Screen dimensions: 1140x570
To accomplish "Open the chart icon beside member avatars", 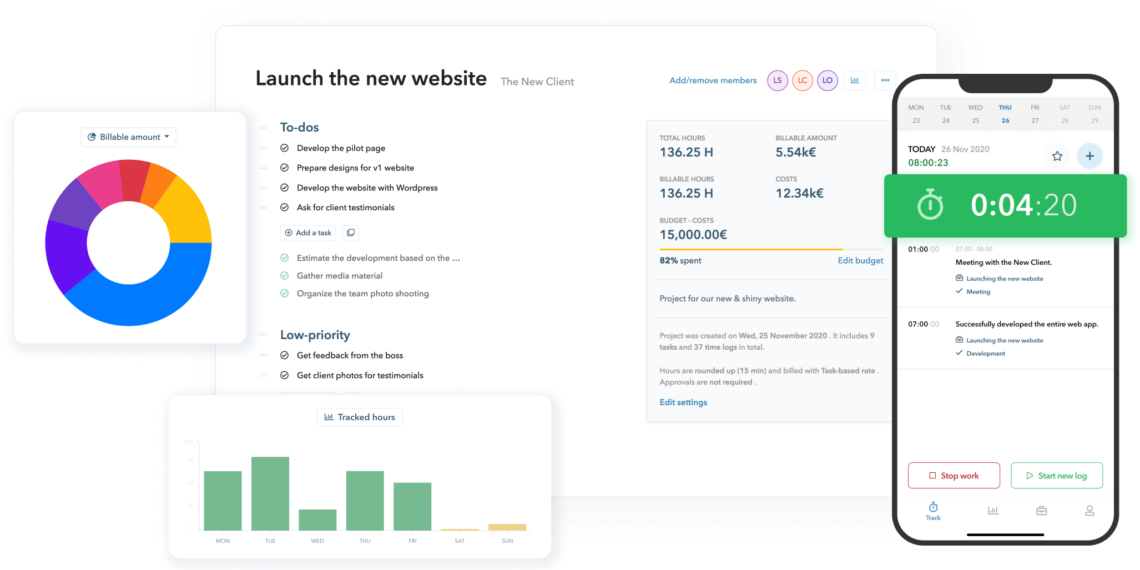I will 854,80.
